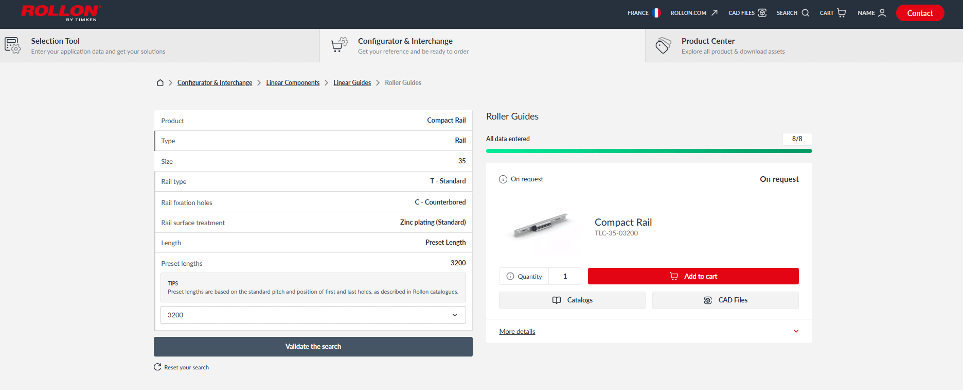This screenshot has height=390, width=964.
Task: Expand the Length Preset Length row
Action: tap(313, 242)
